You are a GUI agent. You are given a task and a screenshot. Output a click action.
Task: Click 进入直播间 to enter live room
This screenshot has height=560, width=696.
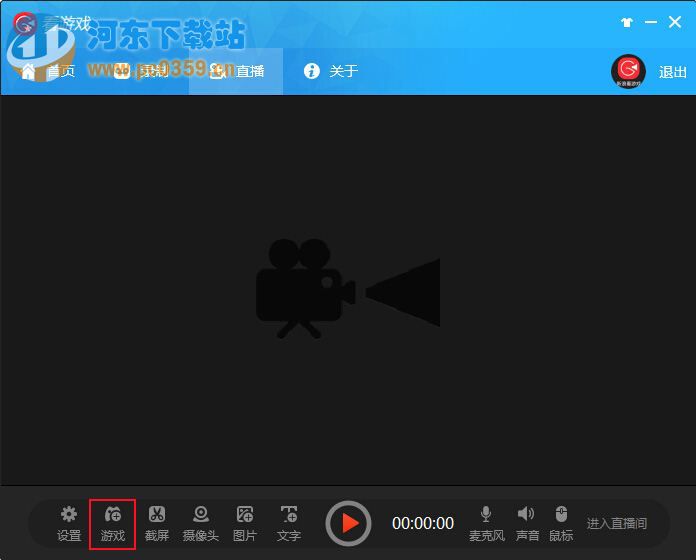pos(617,524)
